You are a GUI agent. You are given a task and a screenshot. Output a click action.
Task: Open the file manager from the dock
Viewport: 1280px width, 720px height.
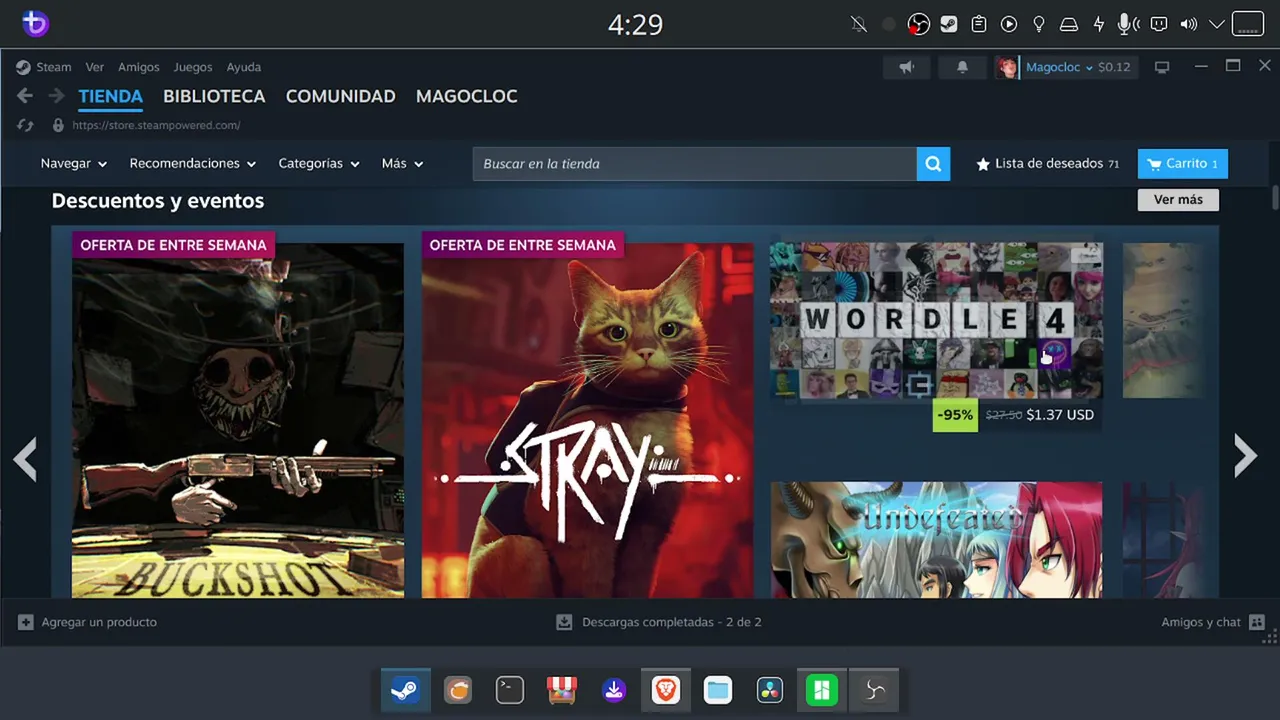718,690
